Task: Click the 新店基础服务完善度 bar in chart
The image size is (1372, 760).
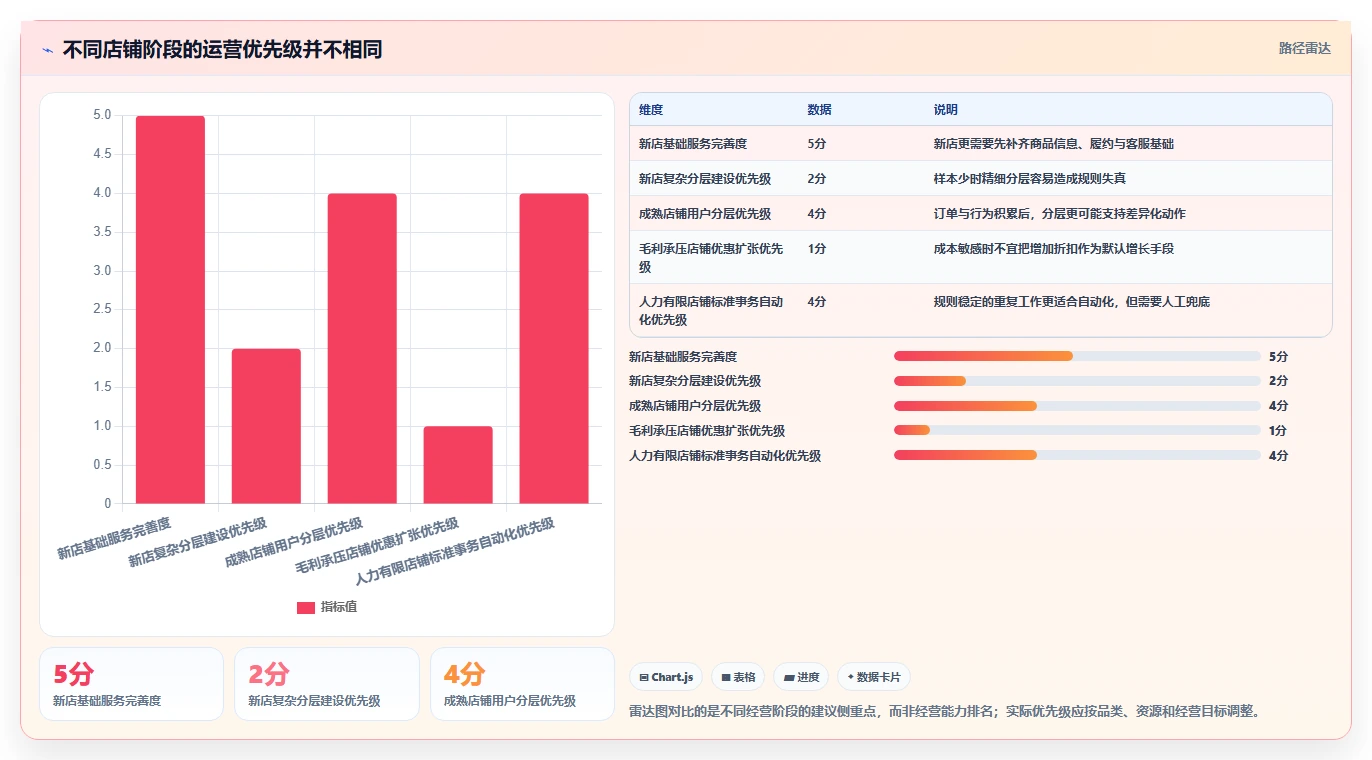Action: (x=170, y=310)
